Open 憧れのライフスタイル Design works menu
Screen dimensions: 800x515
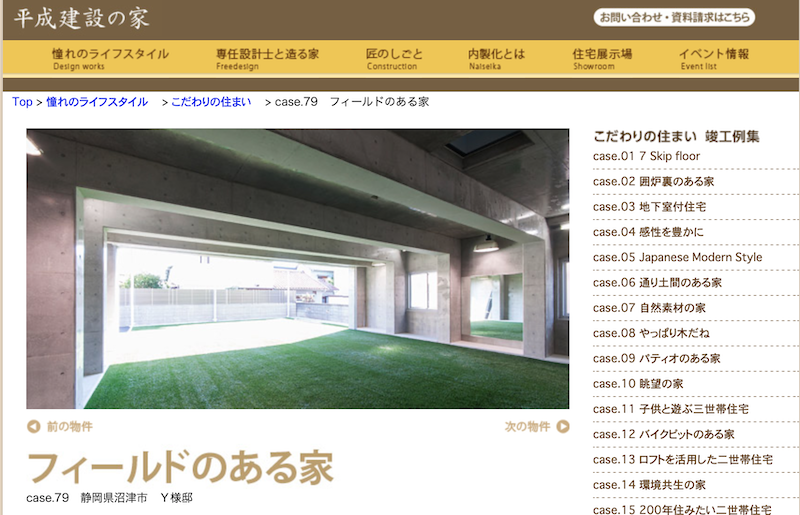(x=110, y=59)
